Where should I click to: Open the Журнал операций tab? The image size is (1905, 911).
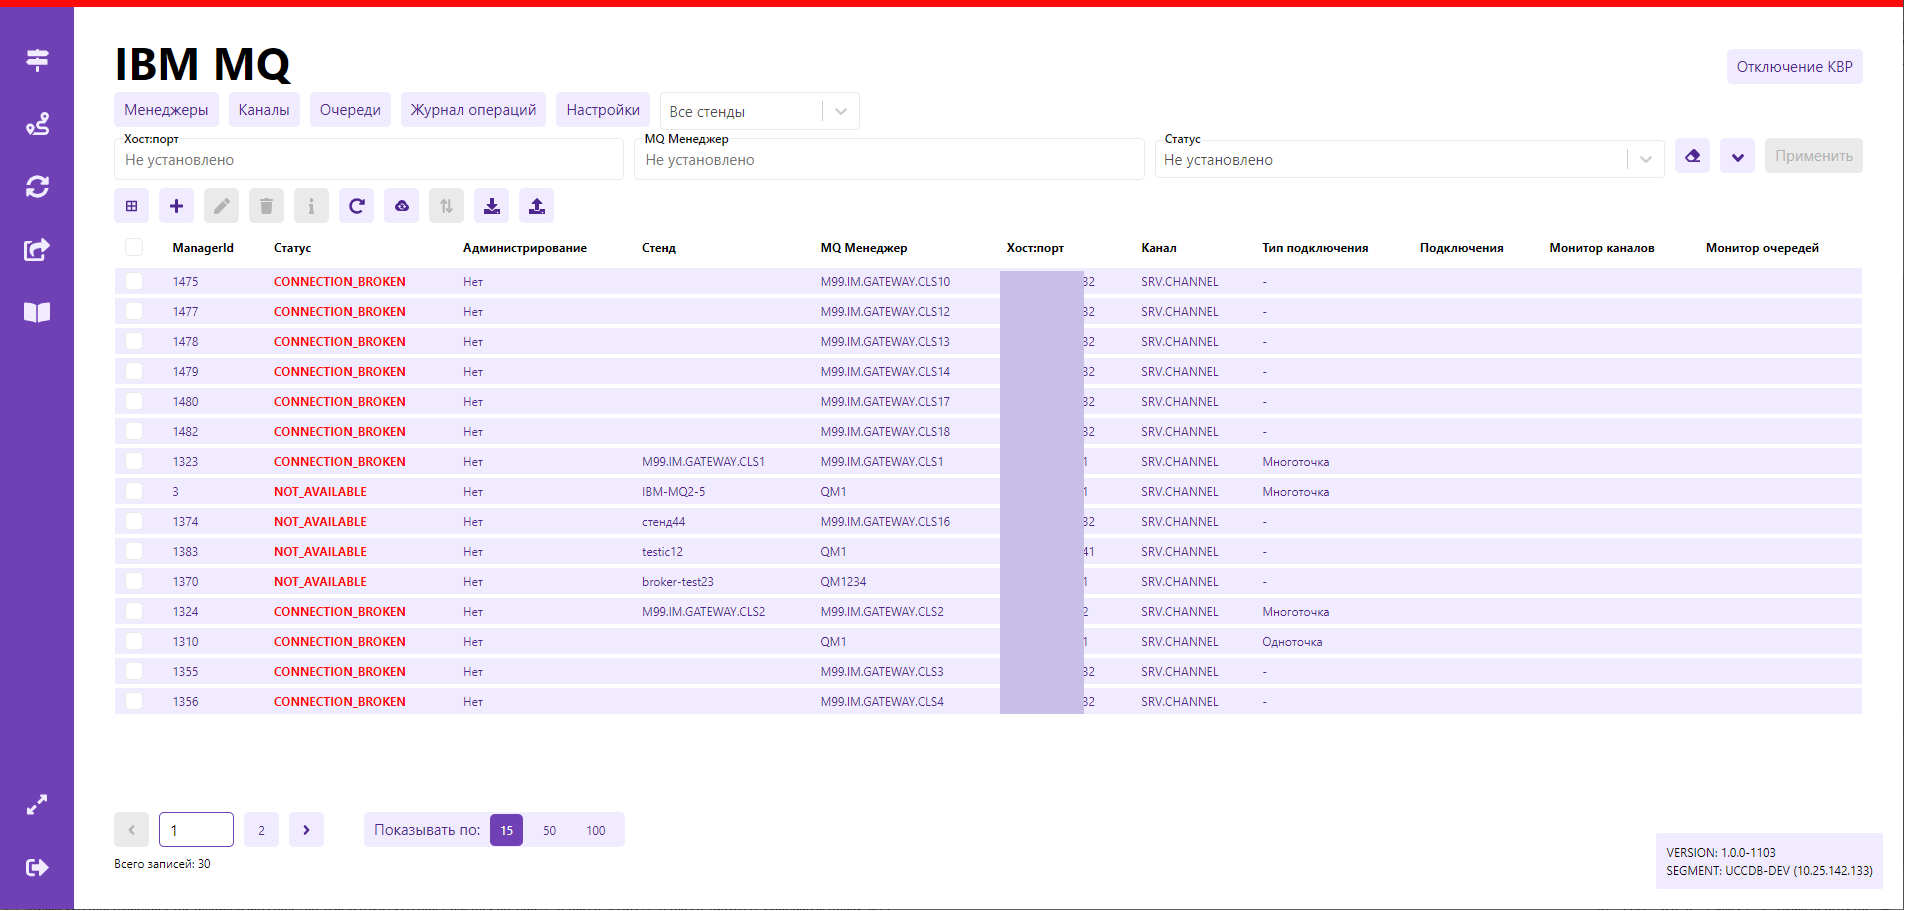click(x=473, y=110)
